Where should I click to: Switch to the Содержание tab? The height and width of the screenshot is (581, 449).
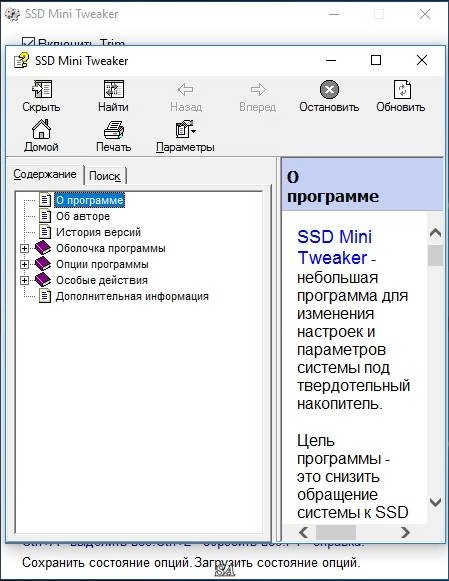point(45,174)
